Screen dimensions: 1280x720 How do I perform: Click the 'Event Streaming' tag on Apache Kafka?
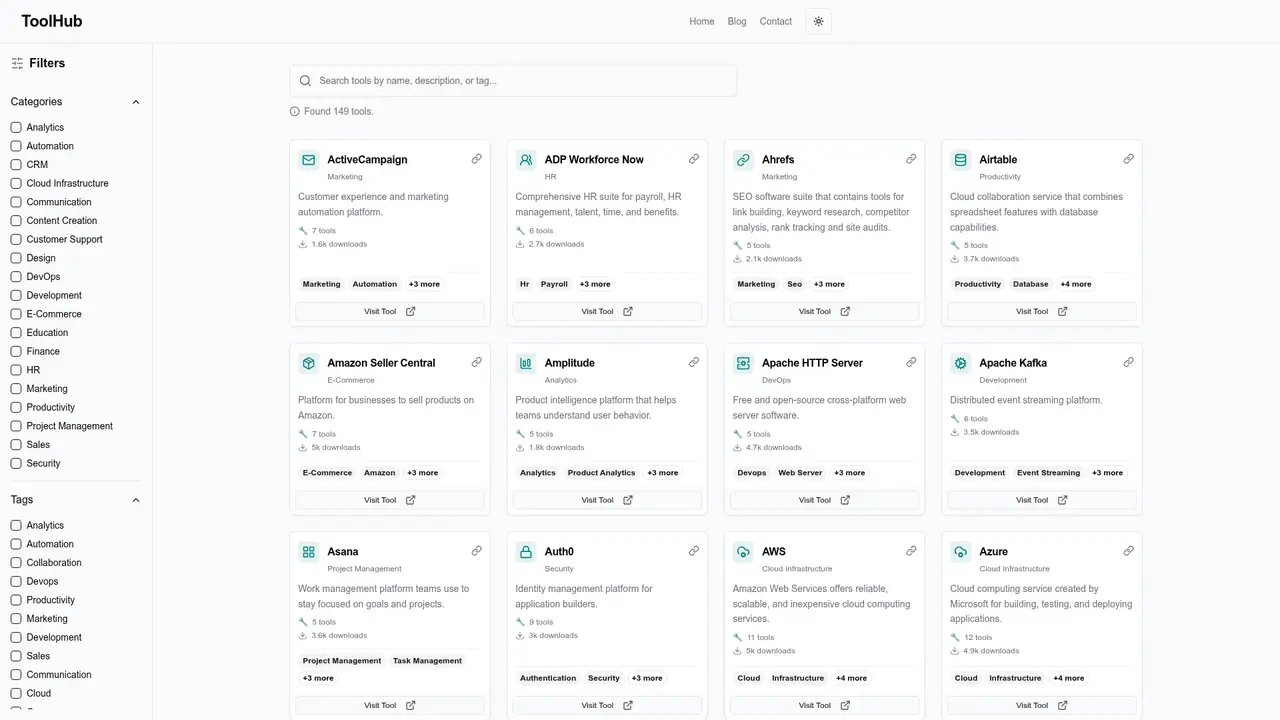tap(1048, 473)
